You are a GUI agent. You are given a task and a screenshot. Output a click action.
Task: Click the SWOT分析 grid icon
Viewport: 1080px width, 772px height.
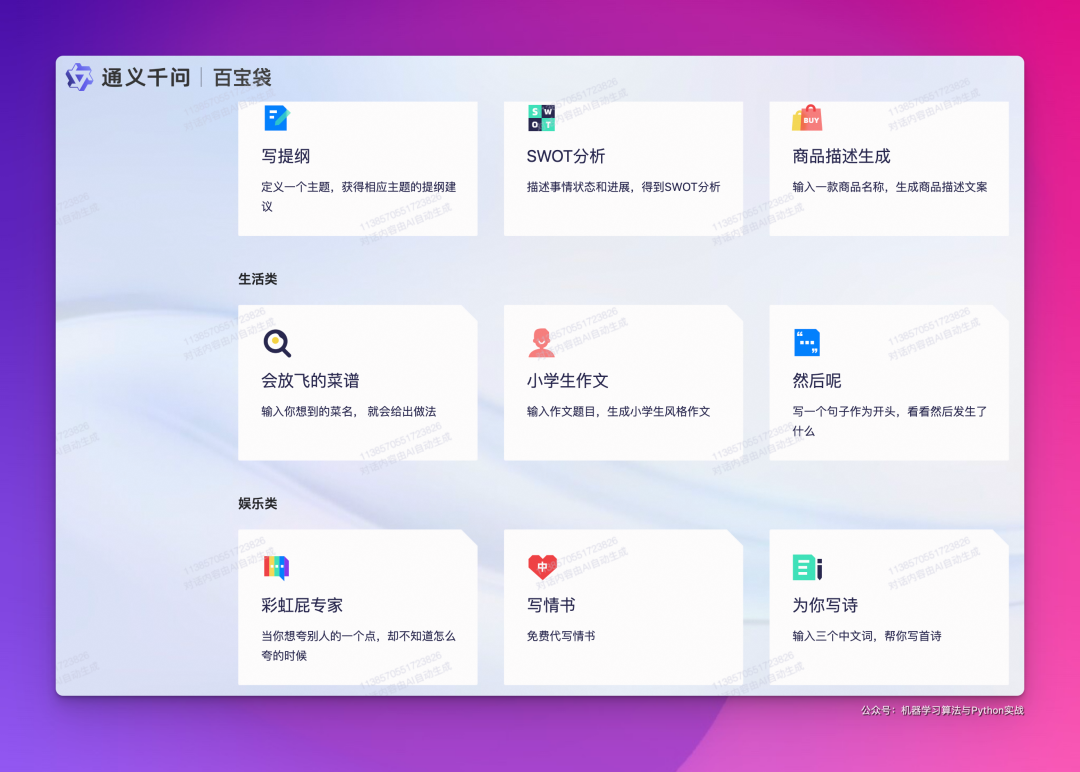click(541, 118)
